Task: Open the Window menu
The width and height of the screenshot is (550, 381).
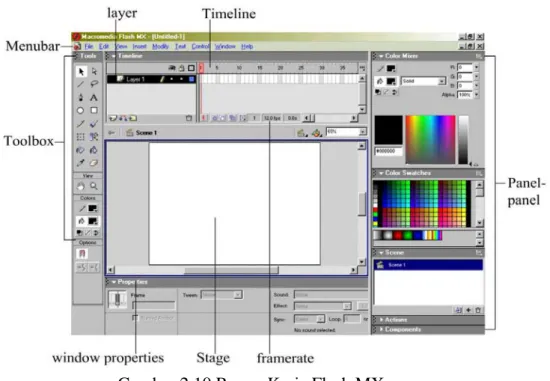Action: (225, 46)
